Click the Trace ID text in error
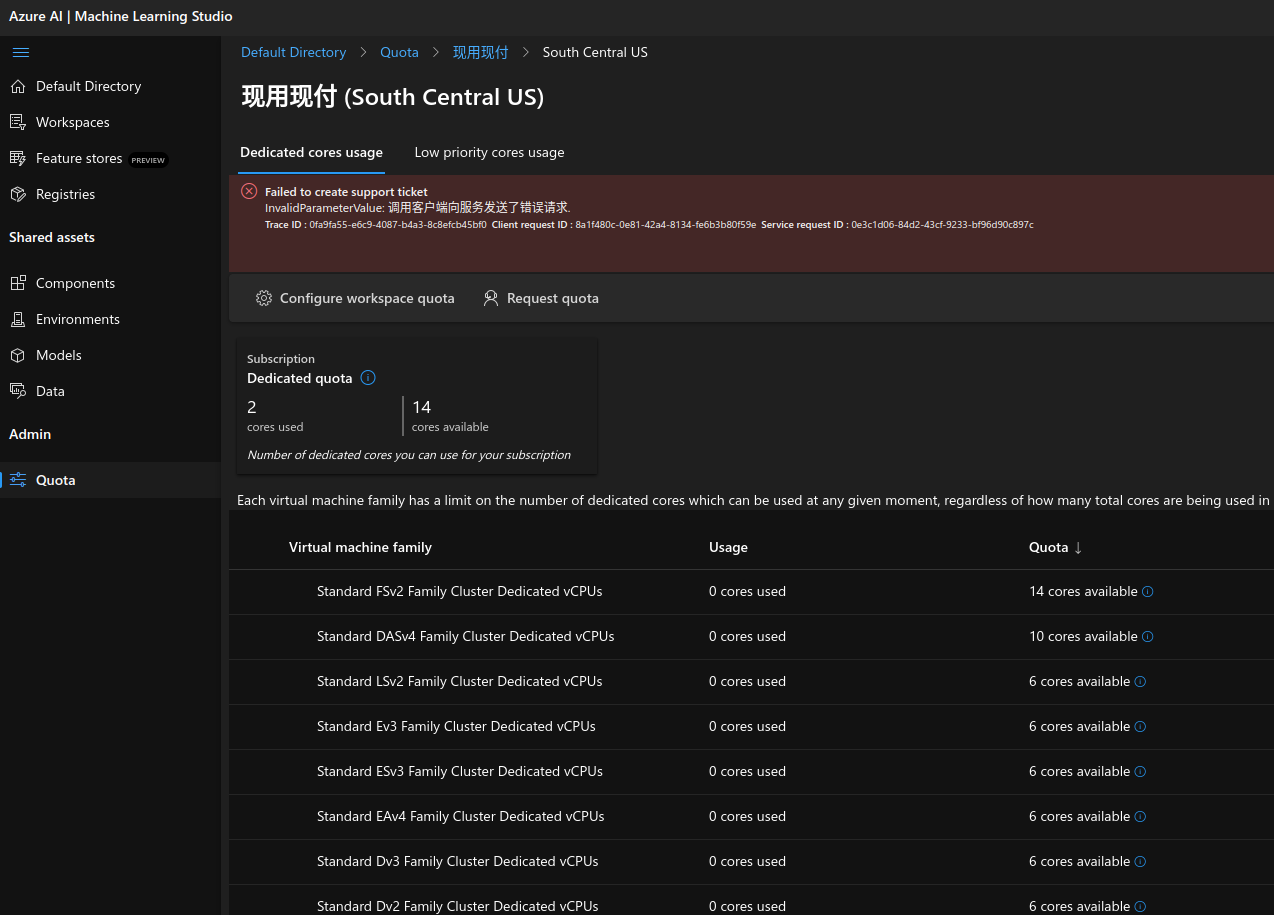Image resolution: width=1274 pixels, height=915 pixels. [x=376, y=225]
